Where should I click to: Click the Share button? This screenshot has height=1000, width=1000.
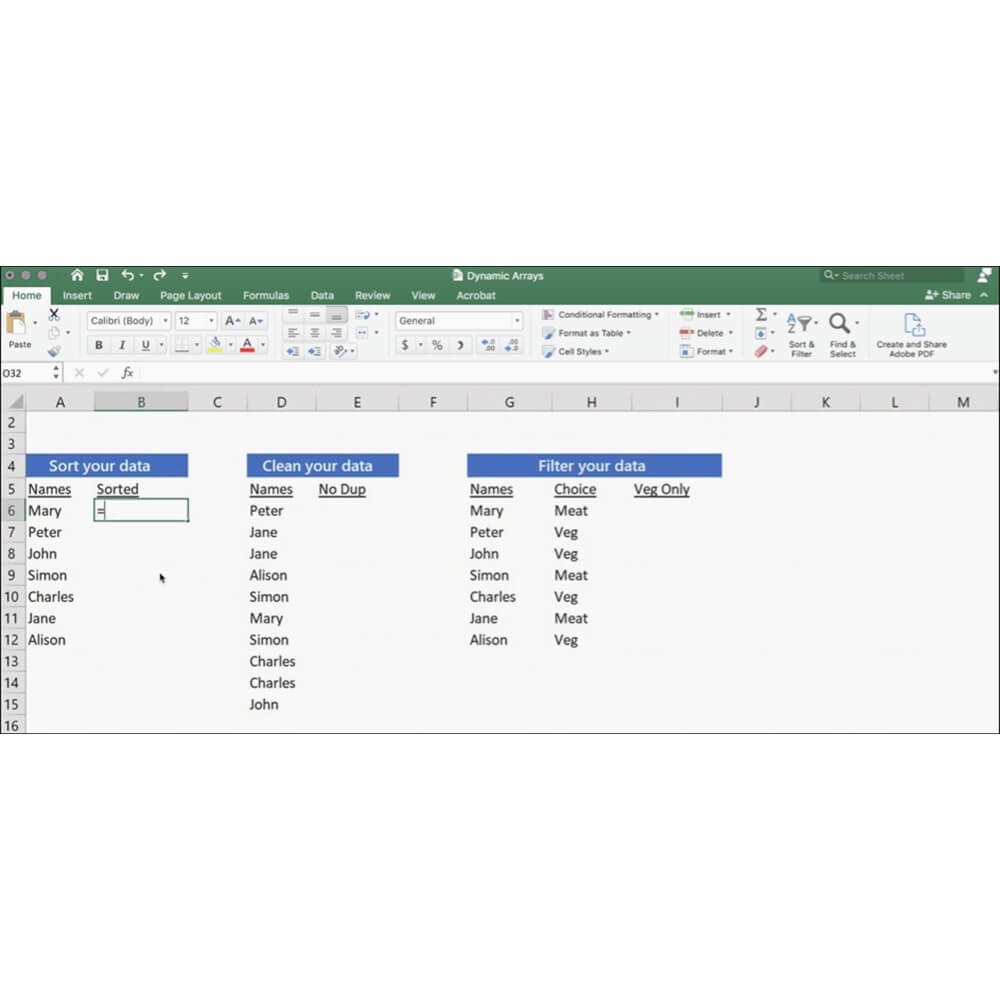coord(949,295)
